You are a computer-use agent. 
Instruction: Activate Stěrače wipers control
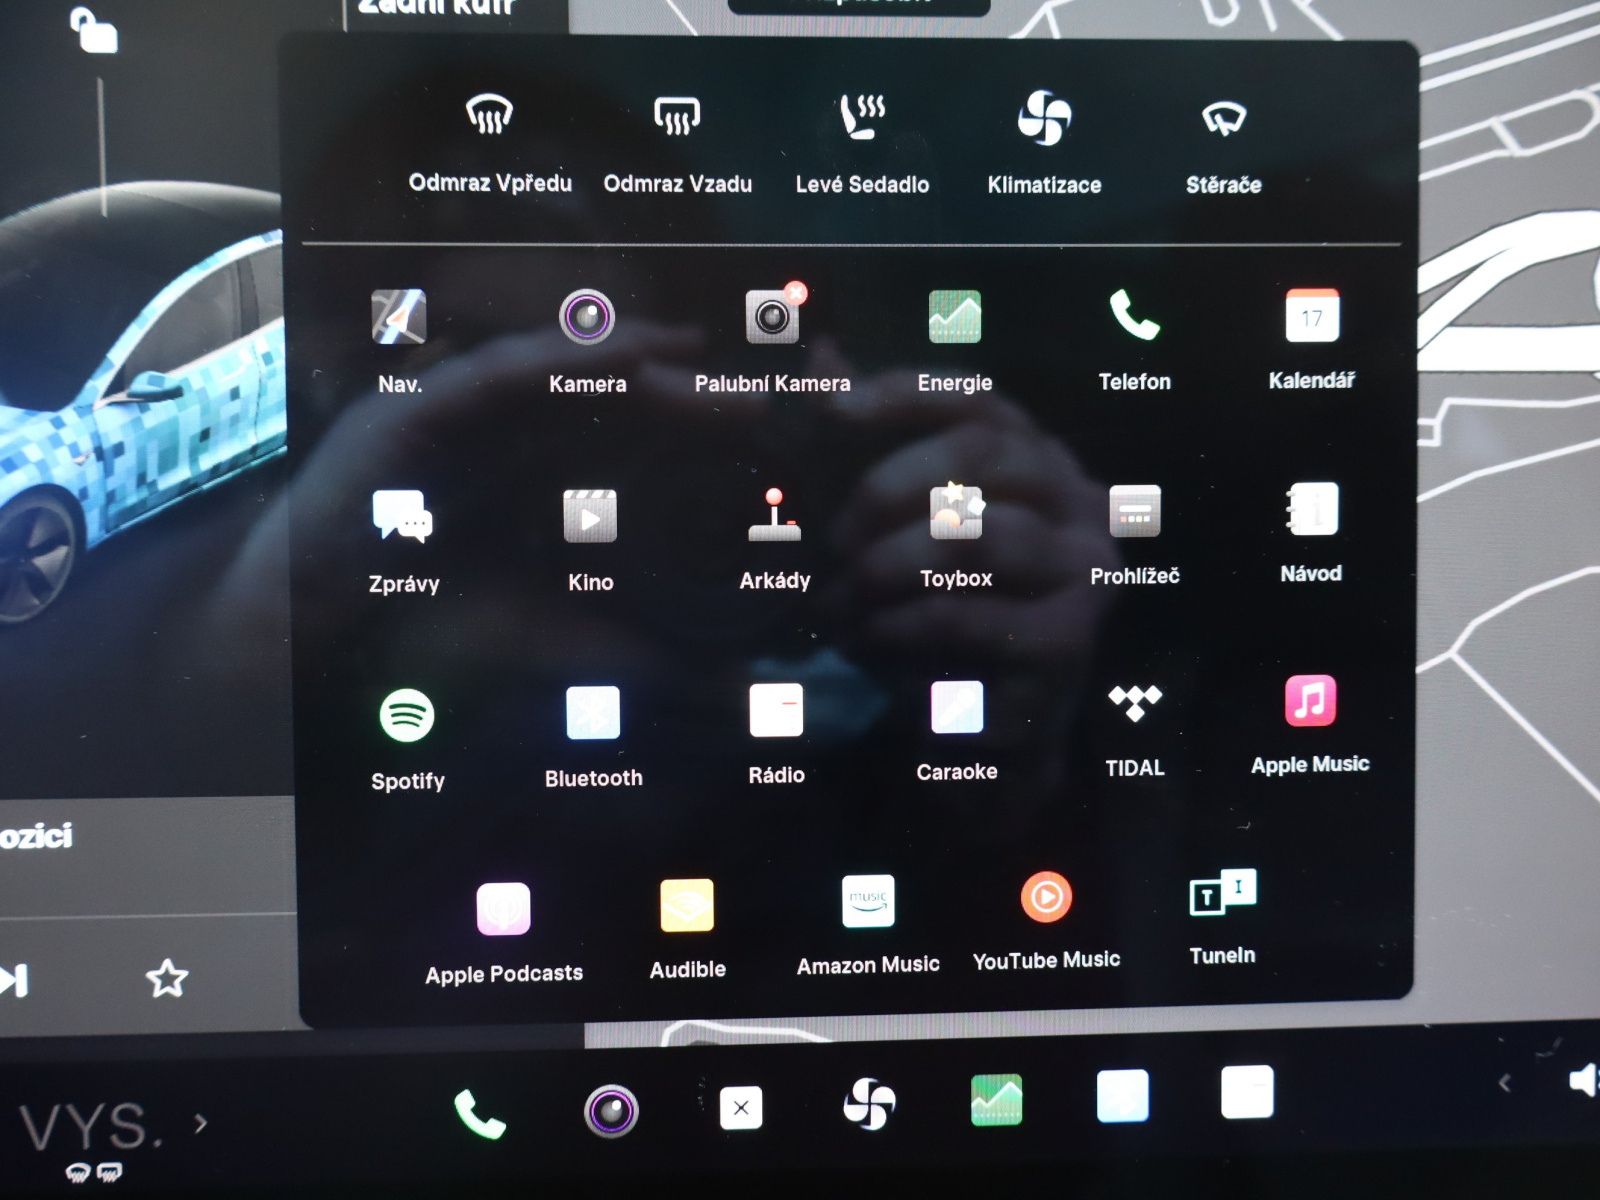1223,119
